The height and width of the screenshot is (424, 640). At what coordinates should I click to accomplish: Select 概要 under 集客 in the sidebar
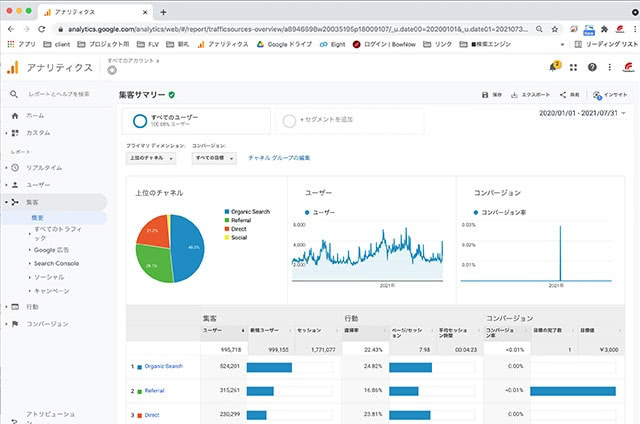pyautogui.click(x=38, y=218)
